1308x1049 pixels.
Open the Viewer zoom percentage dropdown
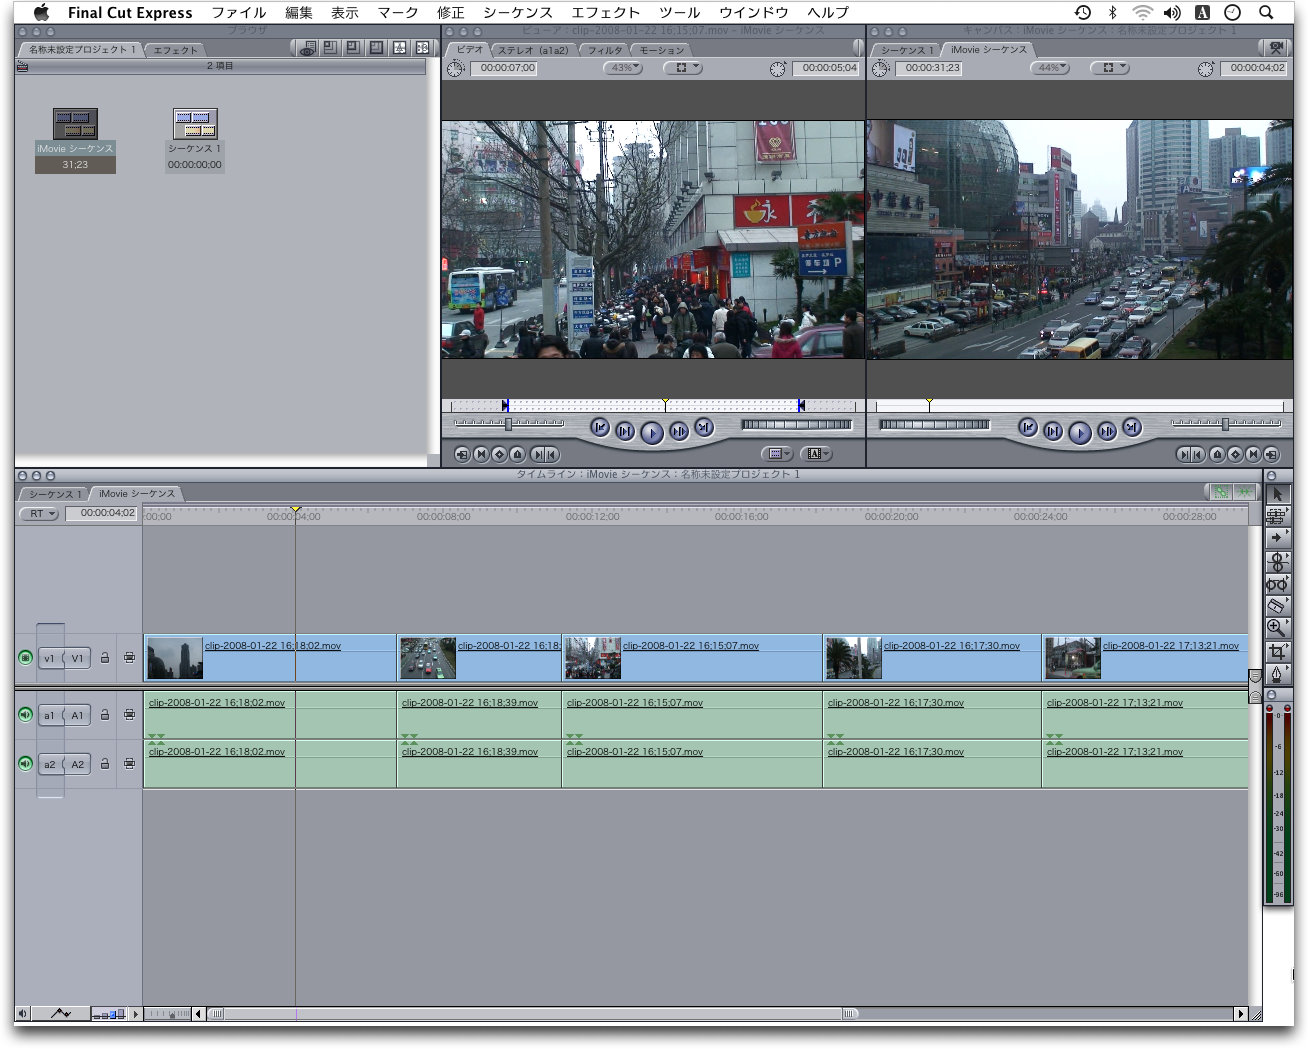pos(622,68)
